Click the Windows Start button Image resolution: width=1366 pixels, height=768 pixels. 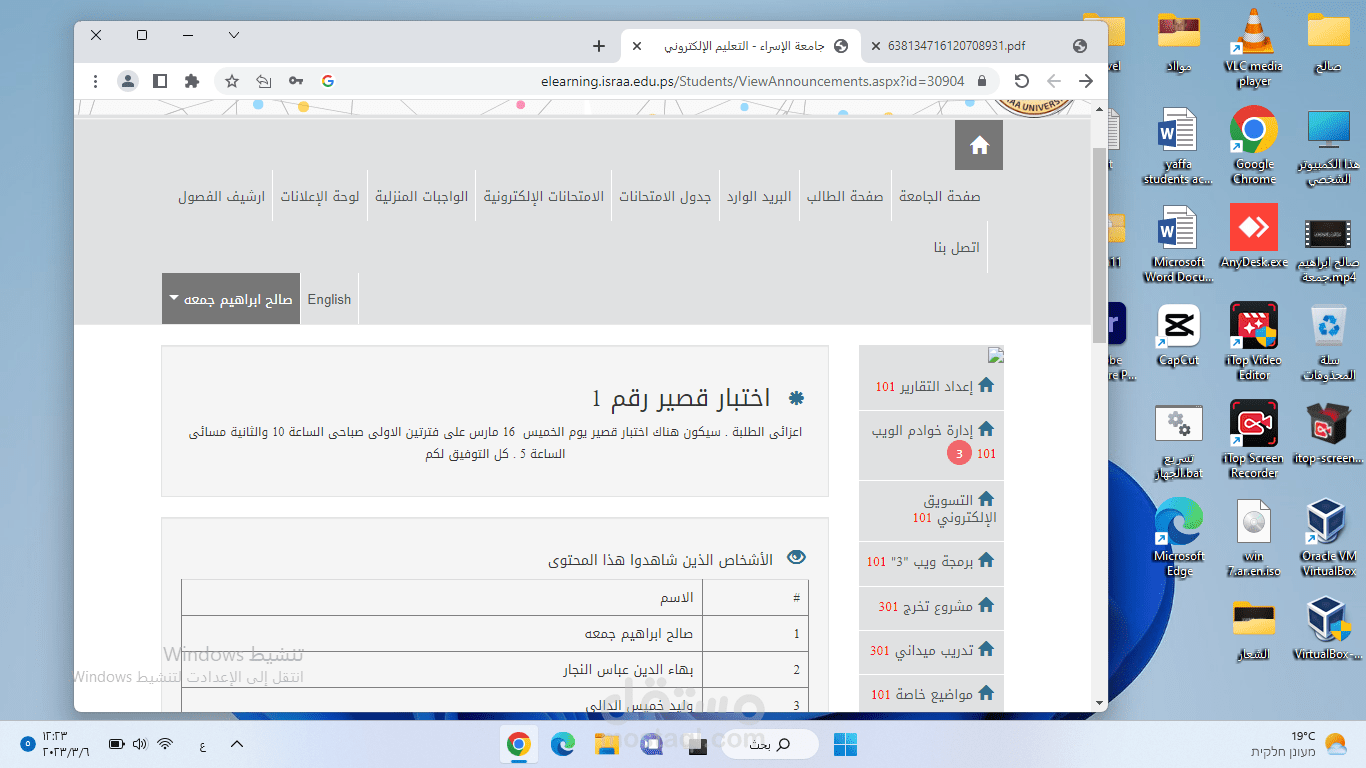point(845,744)
